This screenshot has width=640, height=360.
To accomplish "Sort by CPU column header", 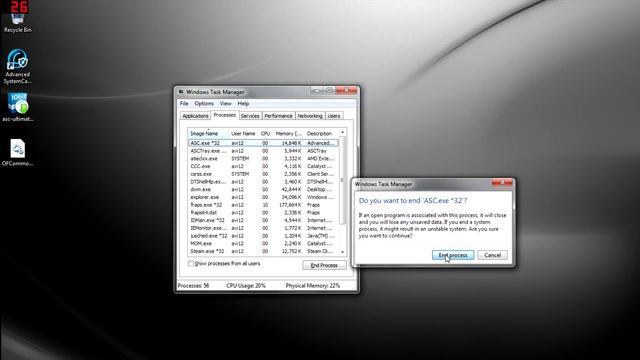I will [x=265, y=133].
